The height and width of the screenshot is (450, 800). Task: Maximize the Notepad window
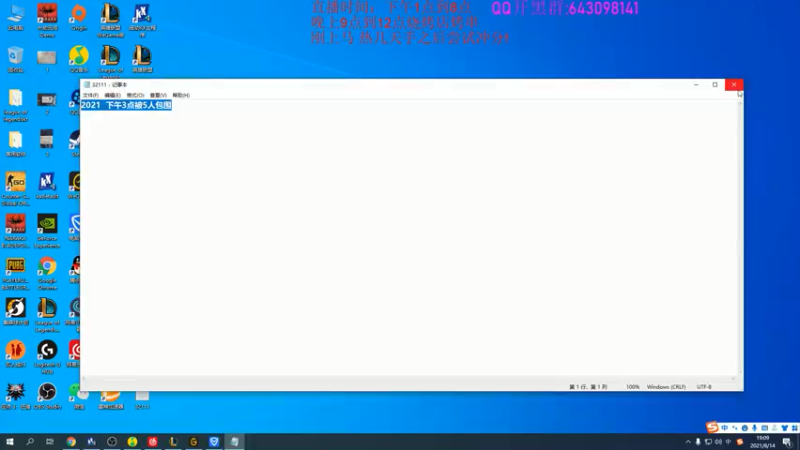coord(715,85)
